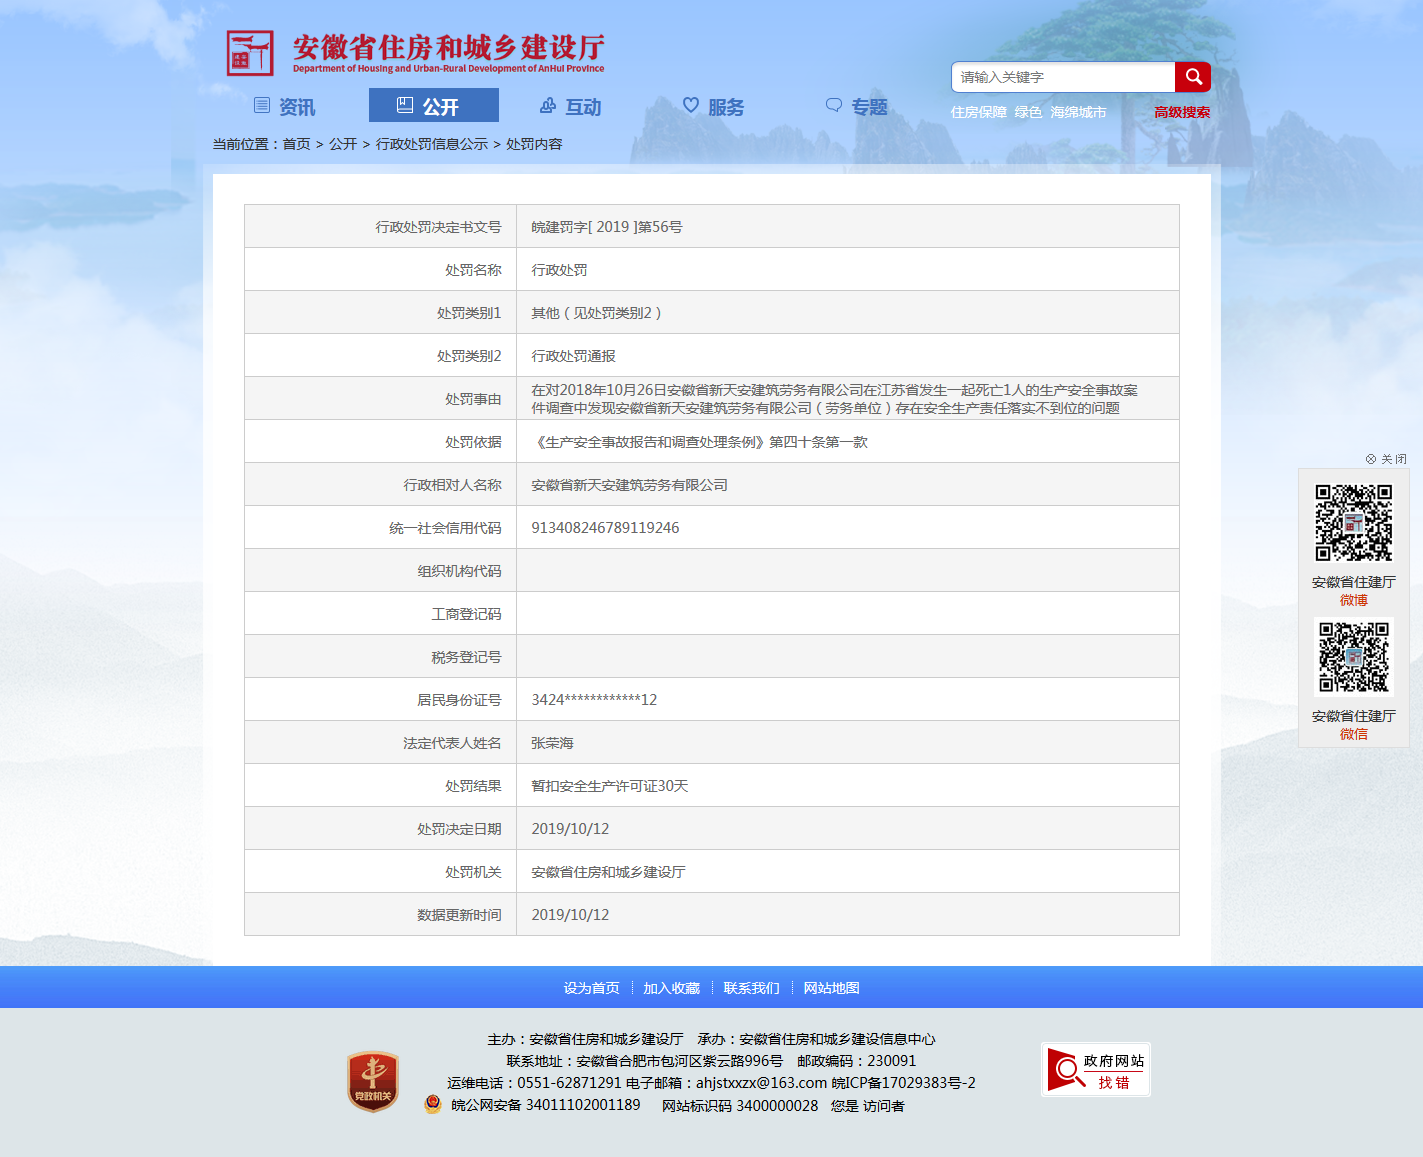Close the floating QR code sidebar
1423x1157 pixels.
click(x=1386, y=459)
